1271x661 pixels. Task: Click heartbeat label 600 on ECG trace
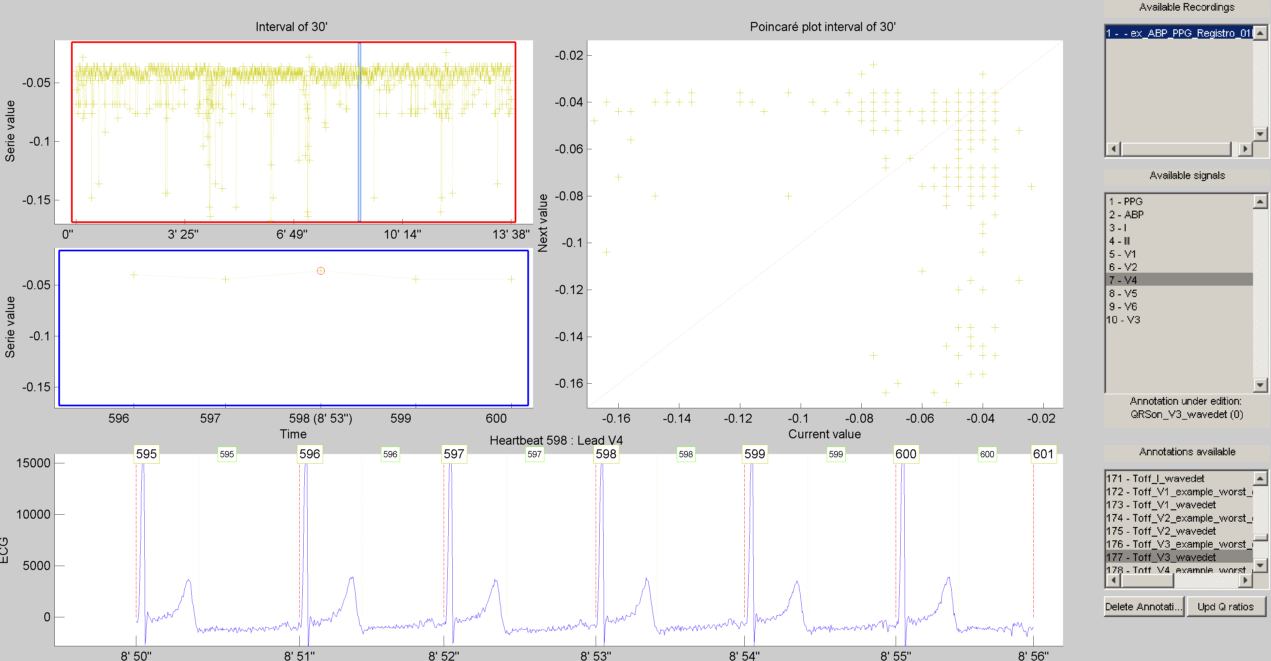point(906,454)
